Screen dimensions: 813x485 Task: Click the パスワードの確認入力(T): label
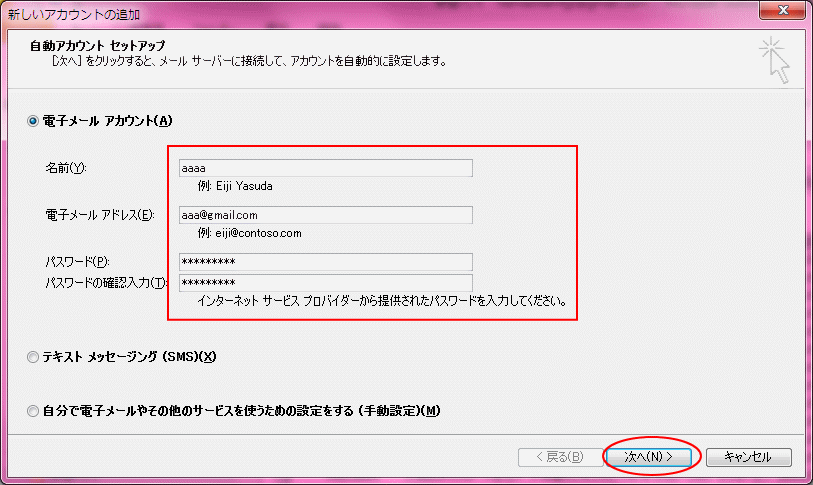coord(106,283)
